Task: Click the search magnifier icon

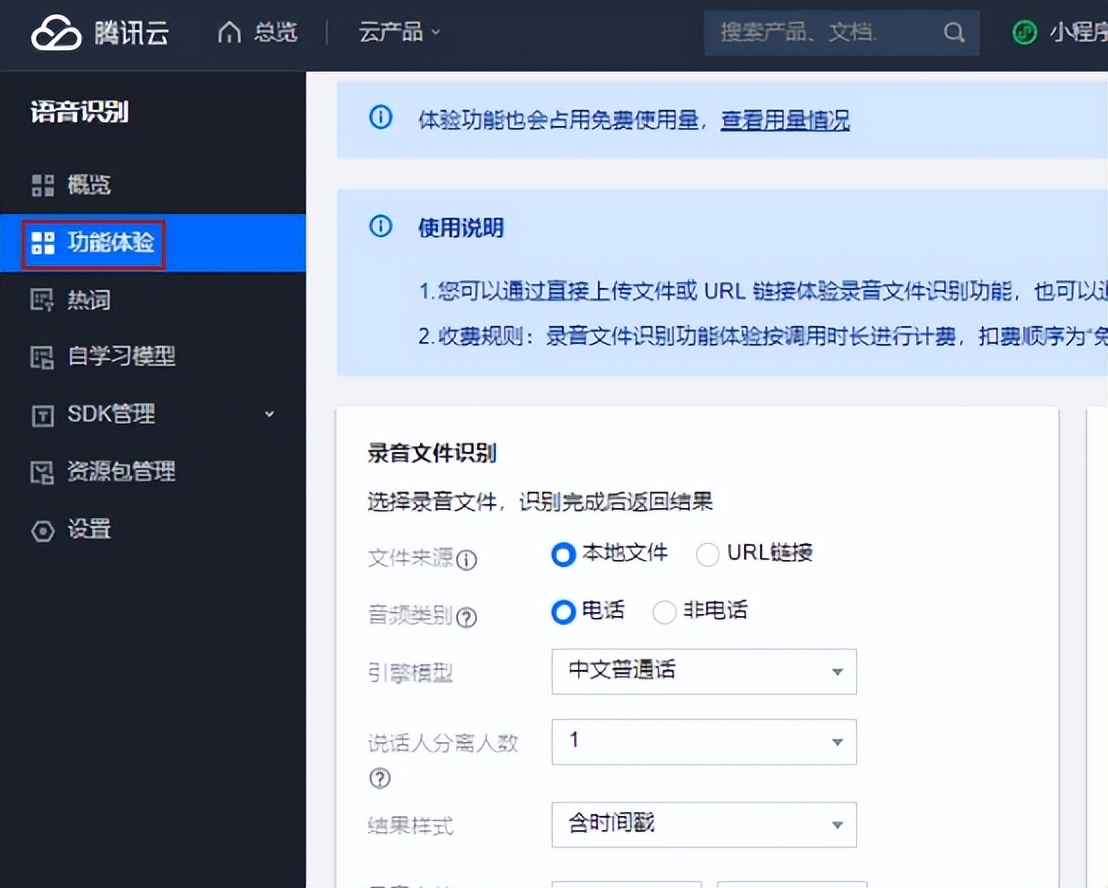Action: coord(953,33)
